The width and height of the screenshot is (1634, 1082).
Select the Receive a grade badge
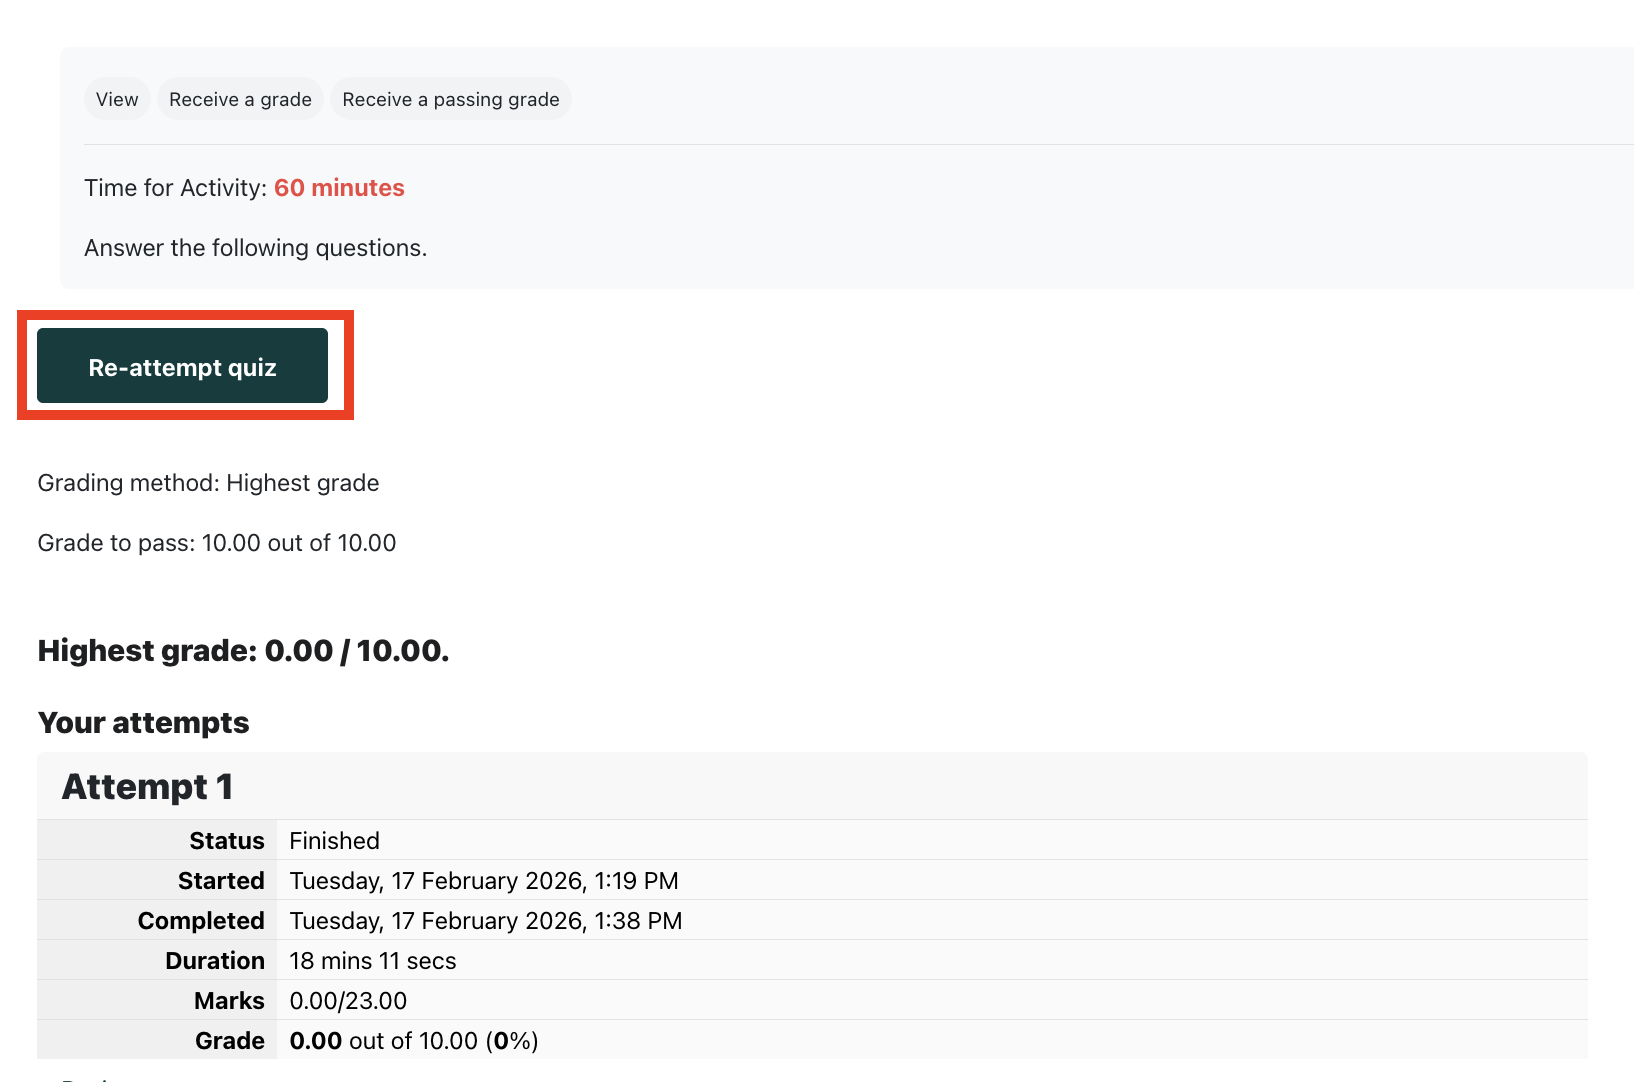pyautogui.click(x=240, y=99)
